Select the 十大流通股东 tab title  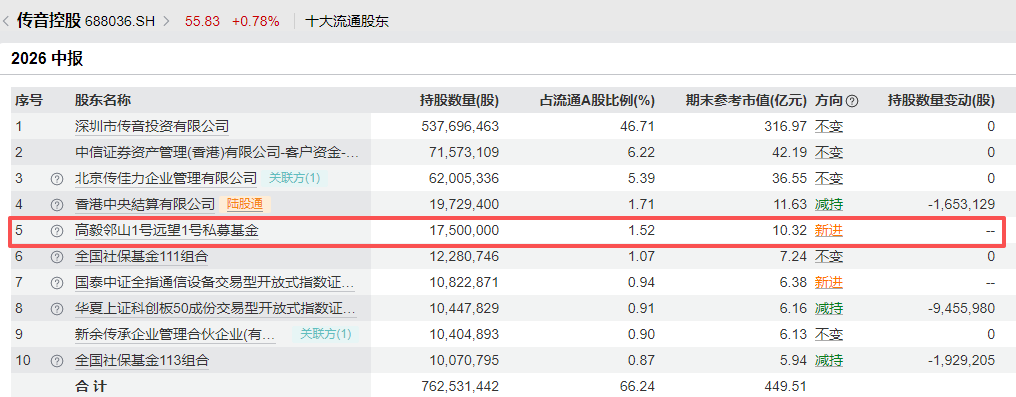[347, 21]
